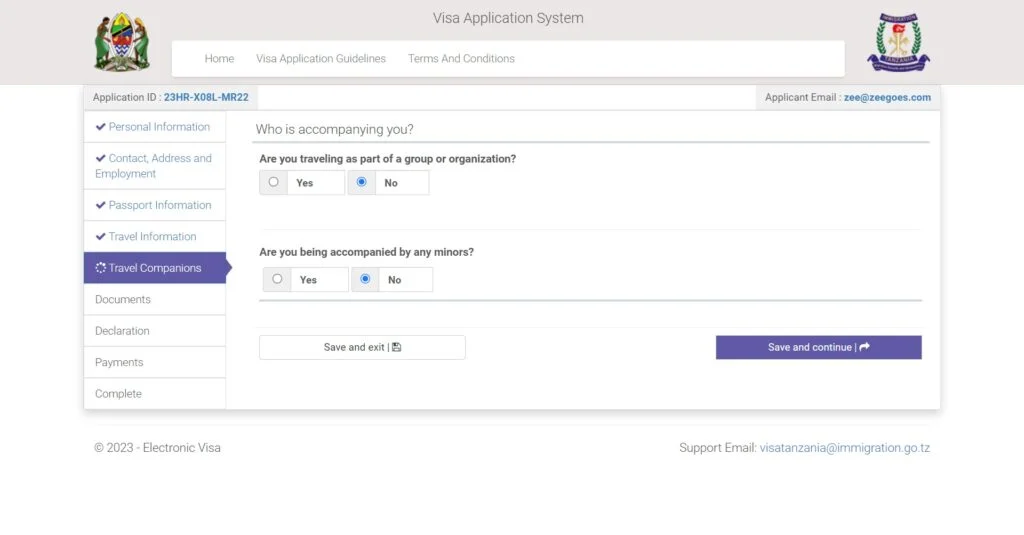1024x535 pixels.
Task: Click the Tanzania coat of arms logo
Action: click(x=122, y=43)
